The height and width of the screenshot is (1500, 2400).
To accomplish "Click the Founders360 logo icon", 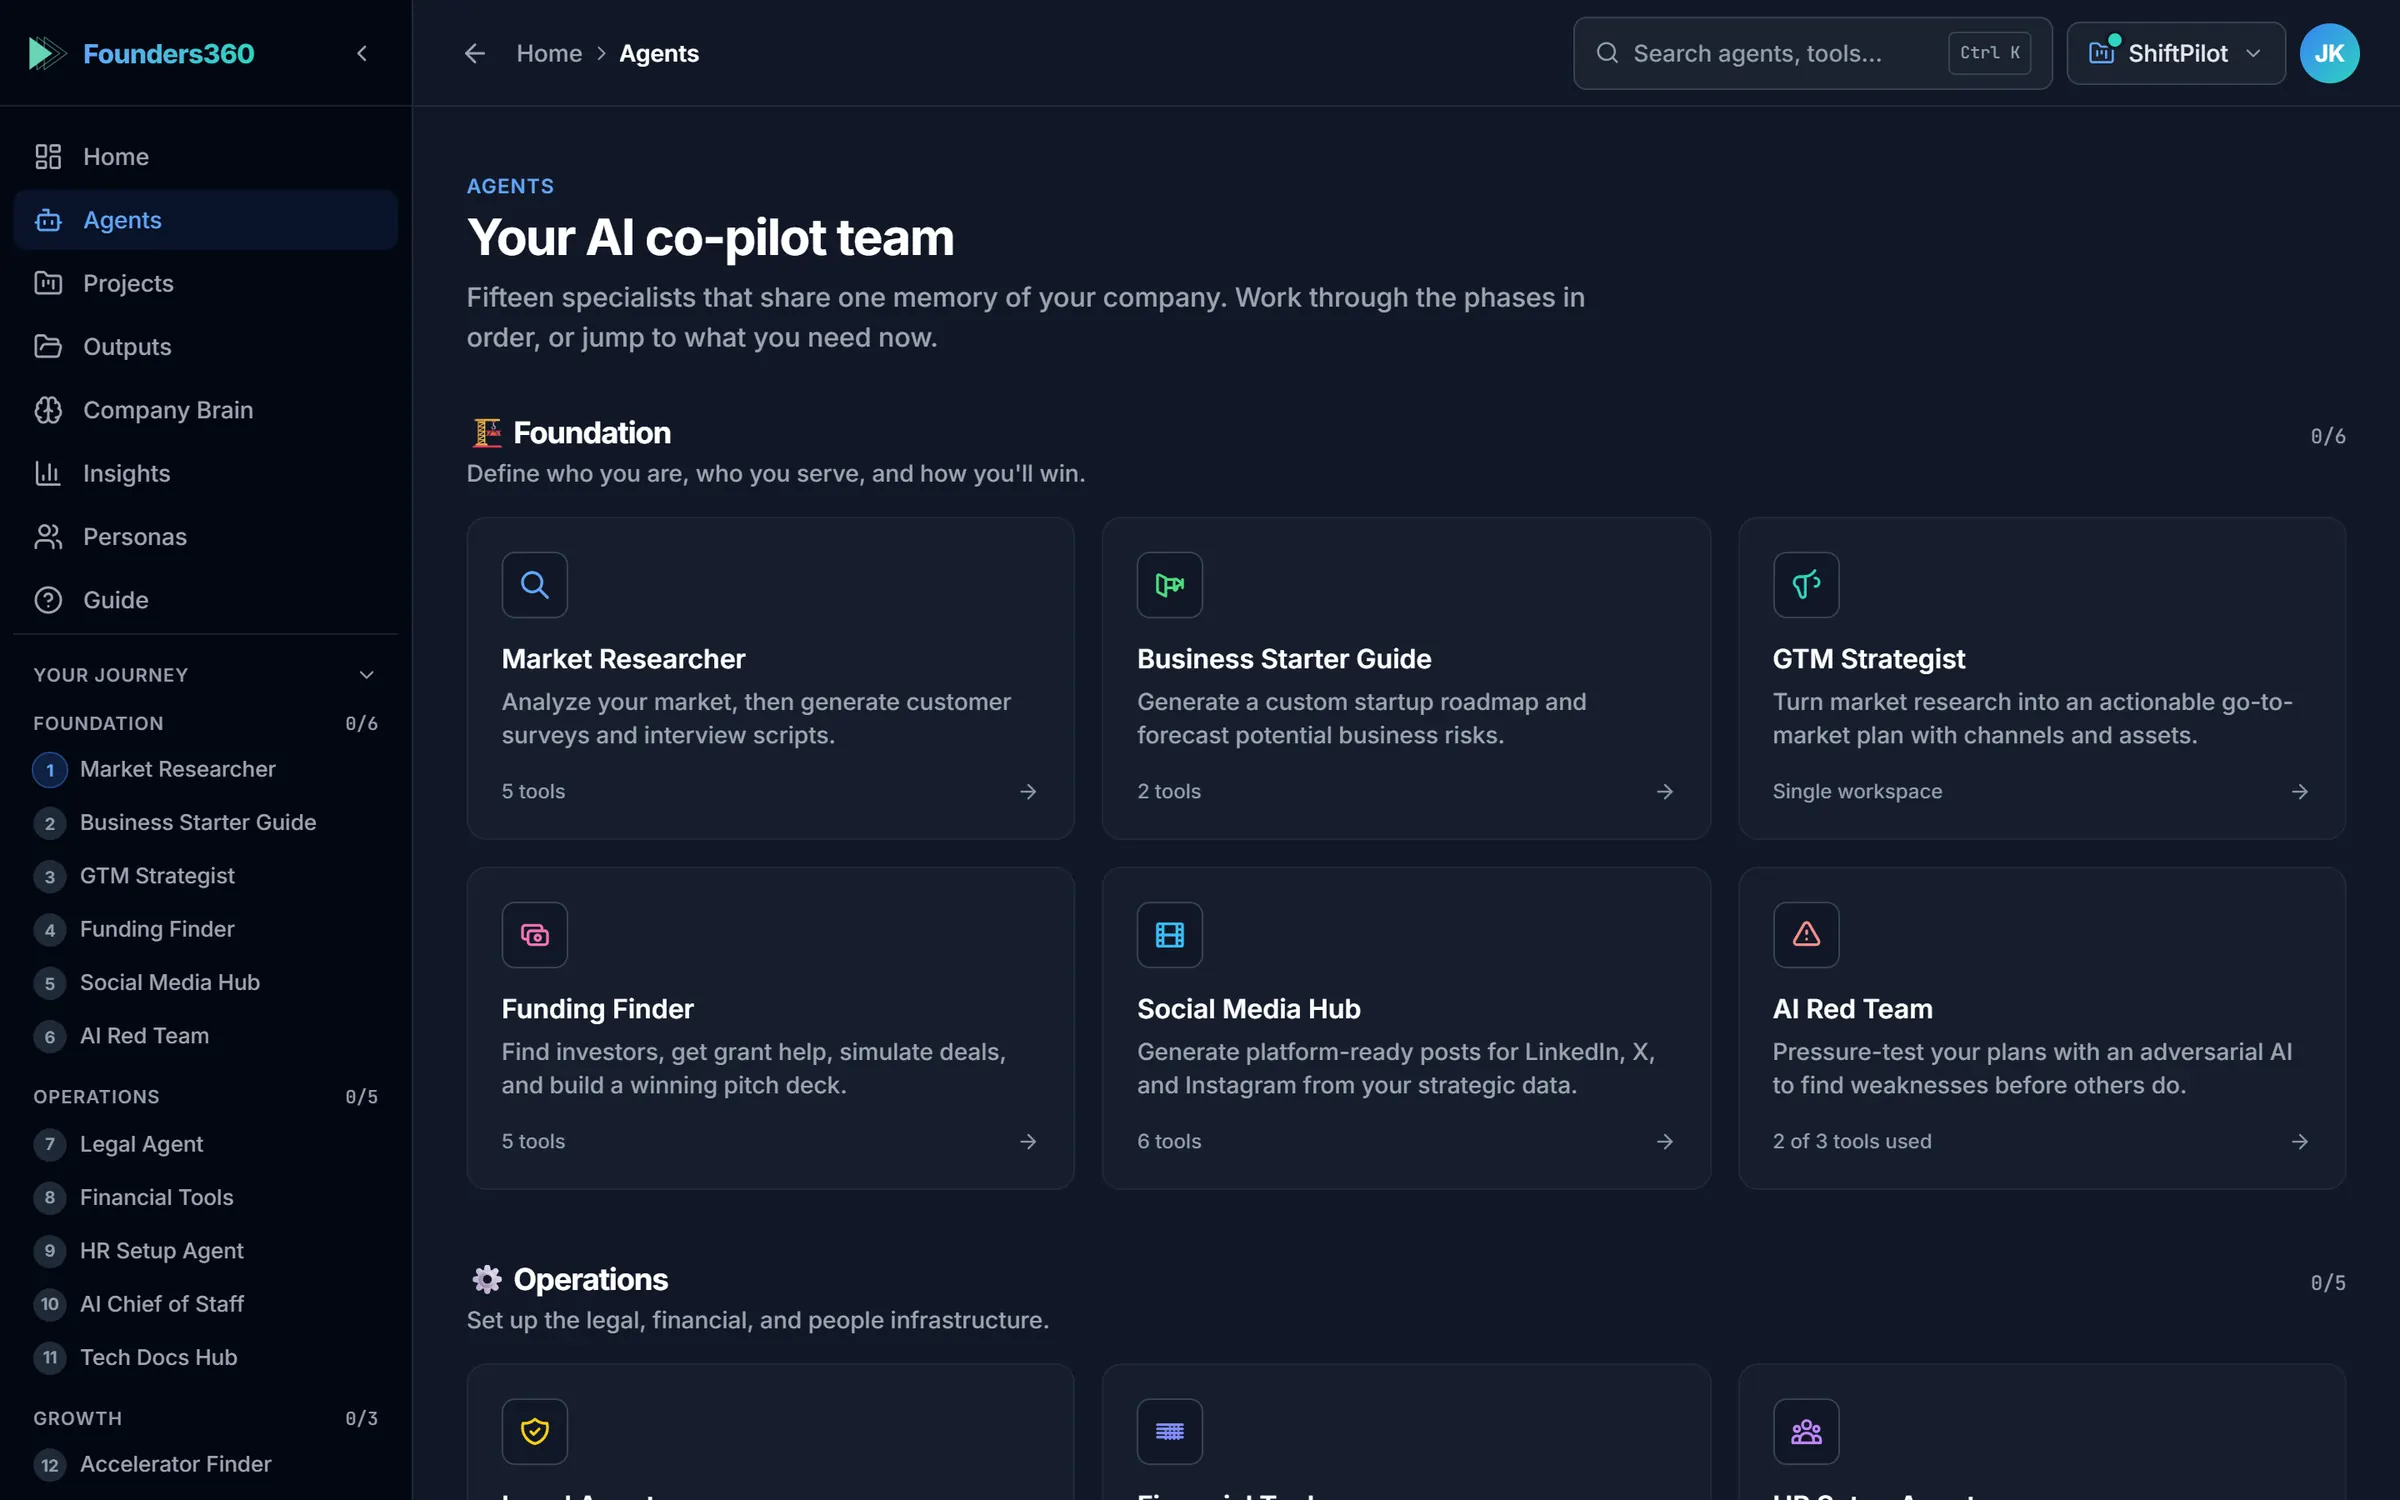I will coord(47,53).
